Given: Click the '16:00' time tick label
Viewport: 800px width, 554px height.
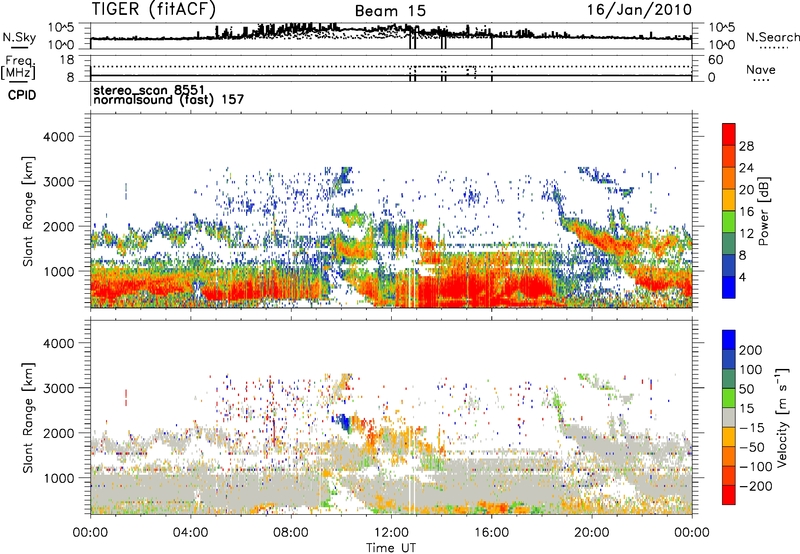Looking at the screenshot, I should coord(491,533).
